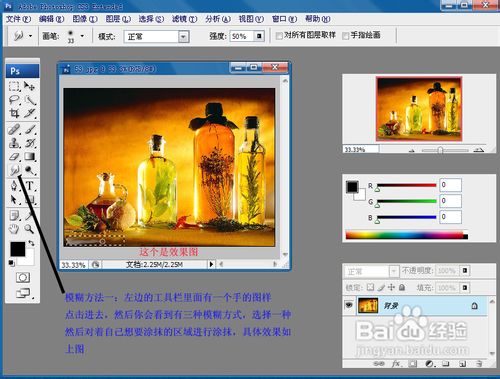Select the Gradient tool

point(30,156)
